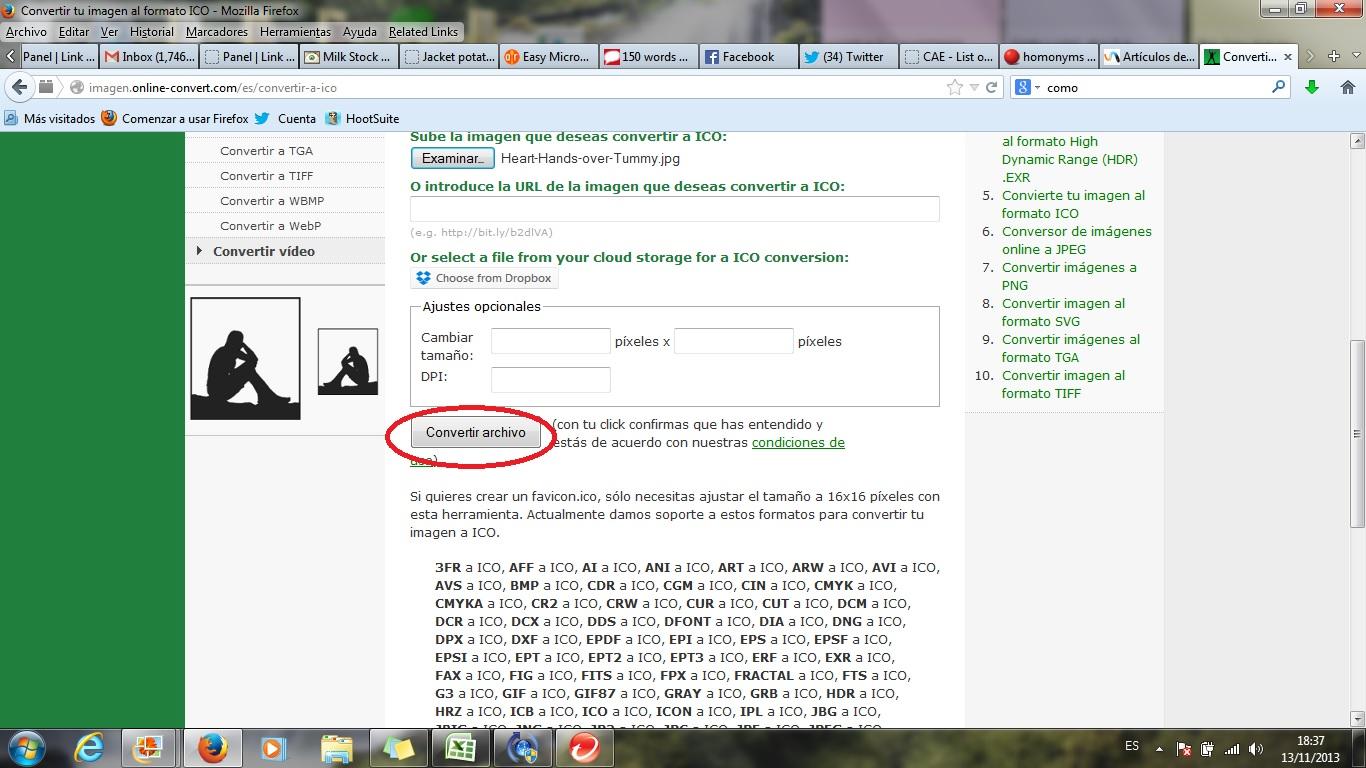Open the Marcadores menu

tap(216, 32)
